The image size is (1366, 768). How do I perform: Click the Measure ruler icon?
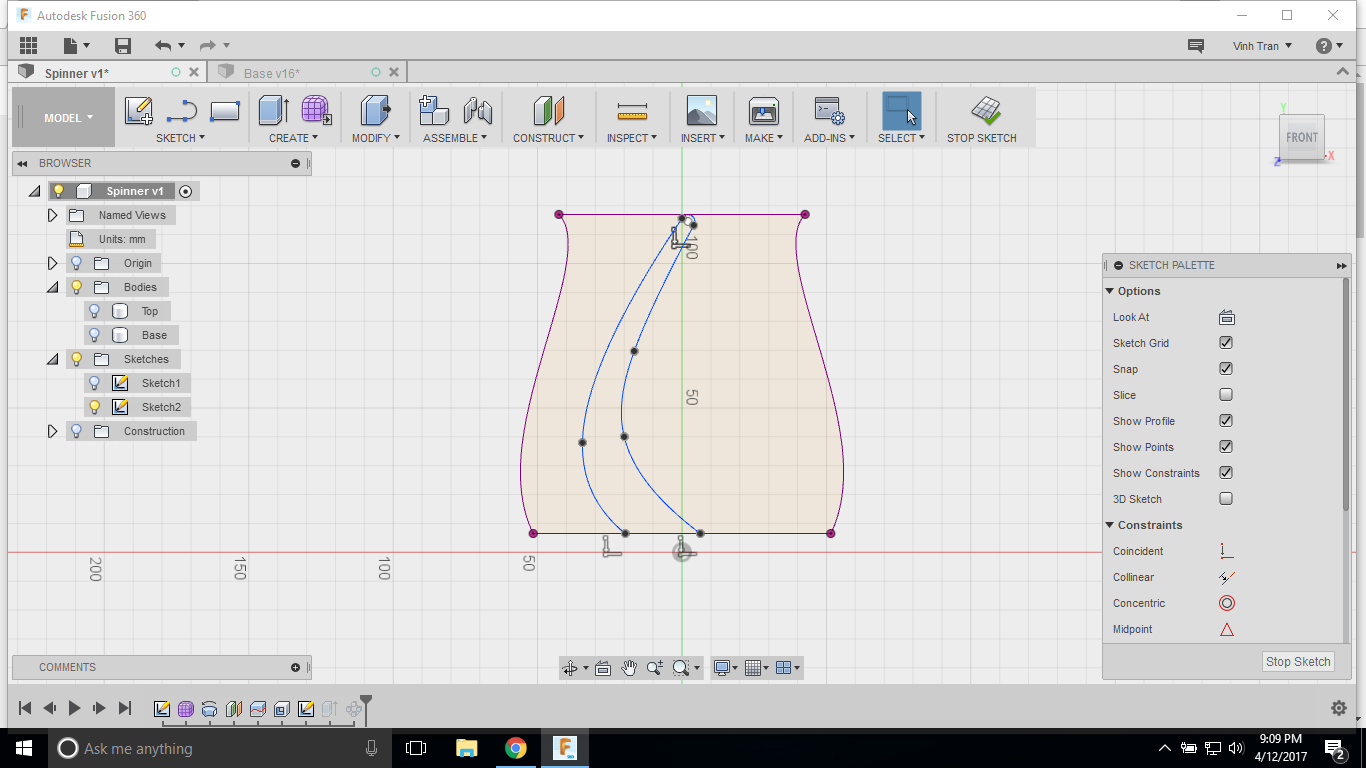click(x=632, y=111)
